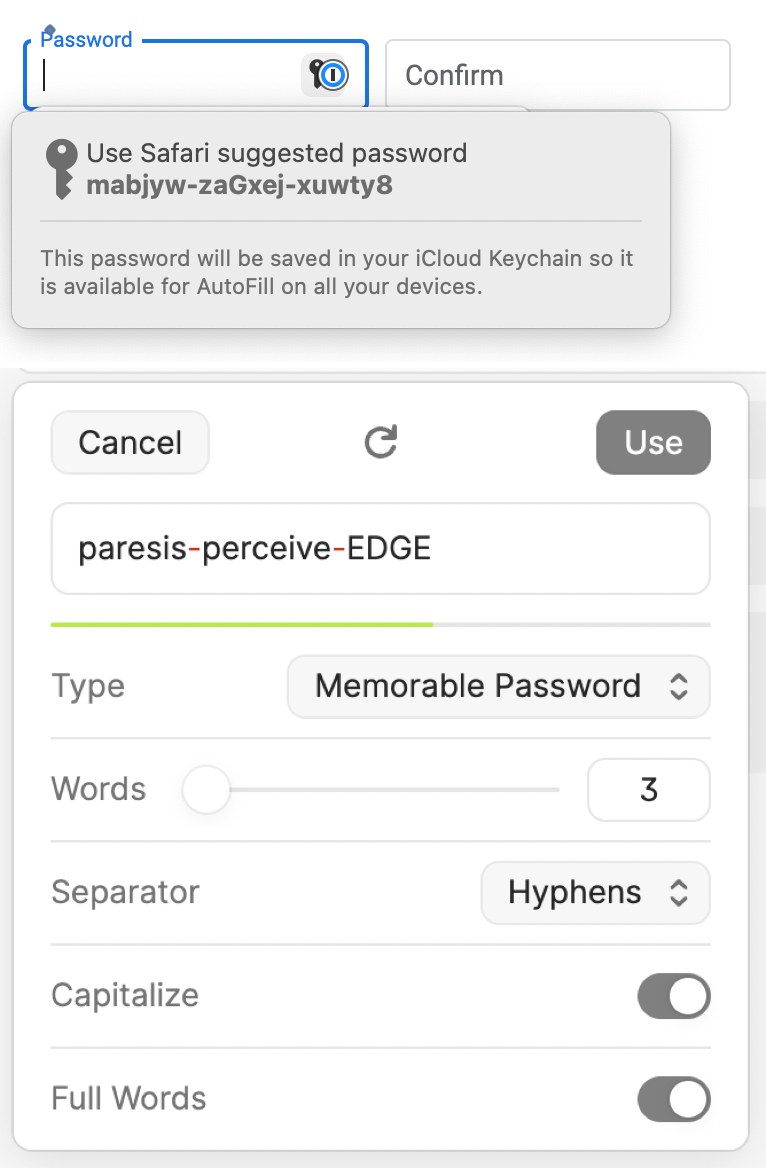Toggle the Capitalize switch
Viewport: 766px width, 1168px height.
[x=674, y=996]
